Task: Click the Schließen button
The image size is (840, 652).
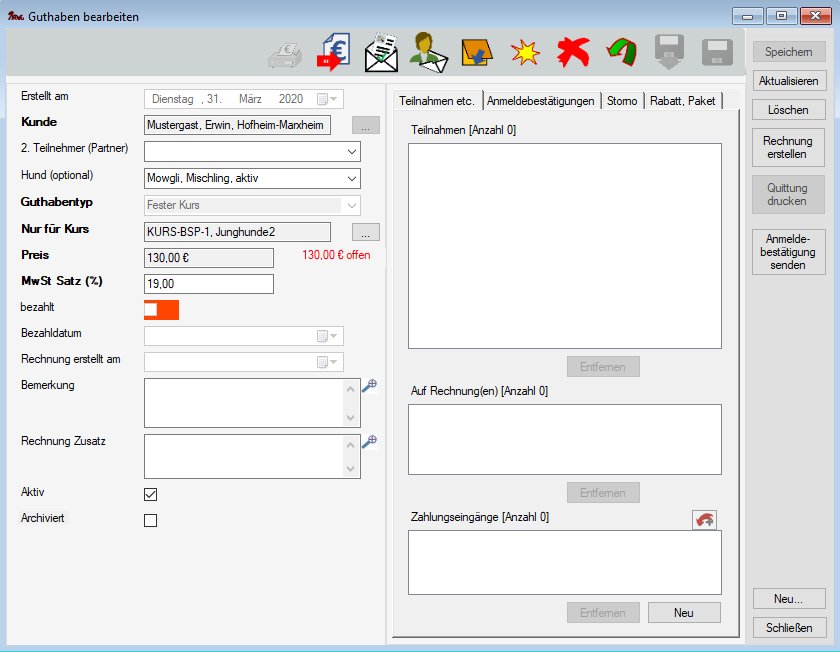Action: coord(789,628)
